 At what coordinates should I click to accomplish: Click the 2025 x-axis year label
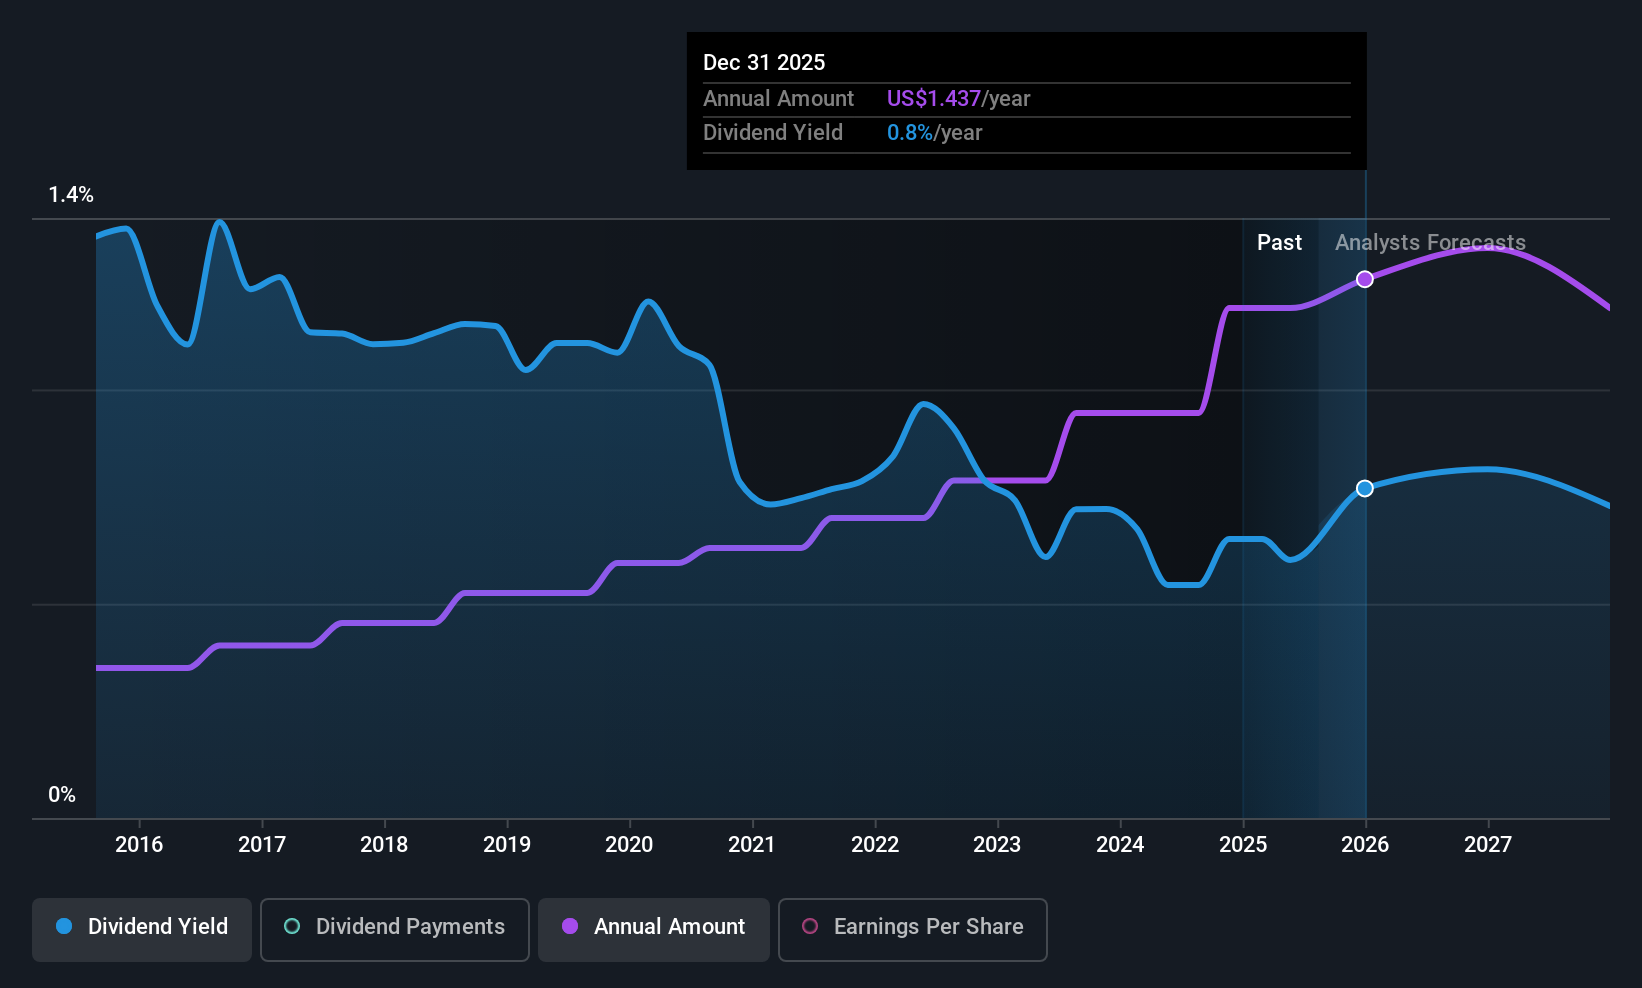pyautogui.click(x=1243, y=844)
